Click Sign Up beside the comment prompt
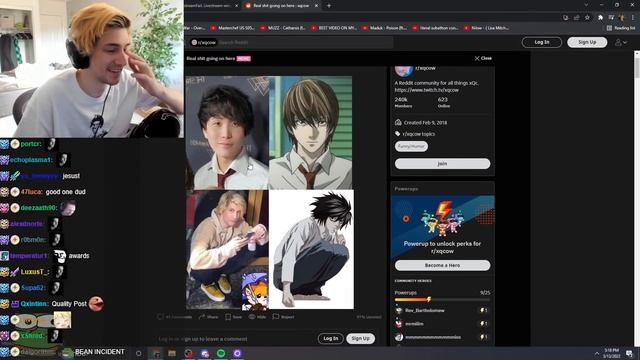This screenshot has height=360, width=640. pyautogui.click(x=360, y=338)
